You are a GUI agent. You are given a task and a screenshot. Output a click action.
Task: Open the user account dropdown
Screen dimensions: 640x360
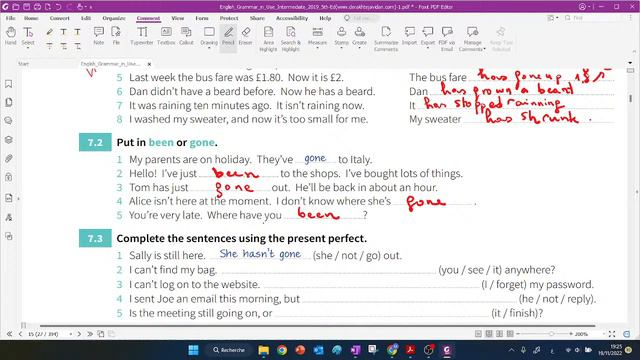[x=589, y=7]
